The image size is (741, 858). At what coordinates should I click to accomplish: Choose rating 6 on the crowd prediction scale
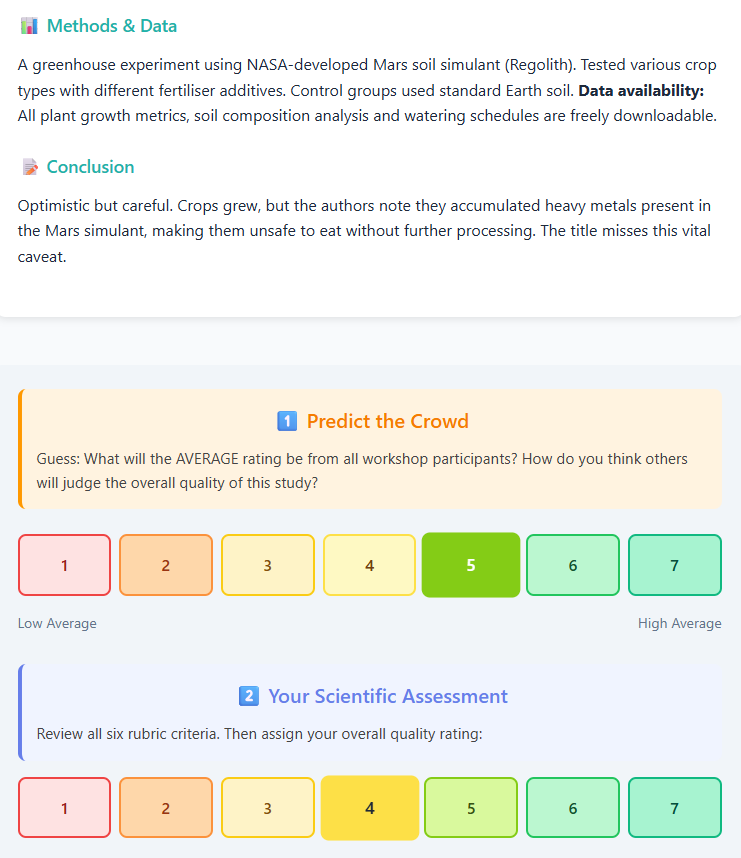click(573, 565)
